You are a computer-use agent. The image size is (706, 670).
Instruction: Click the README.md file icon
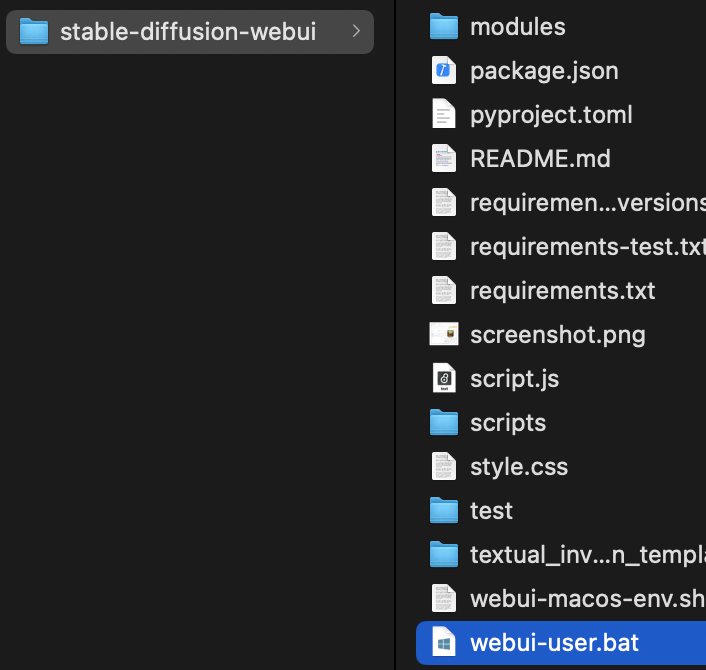(444, 158)
